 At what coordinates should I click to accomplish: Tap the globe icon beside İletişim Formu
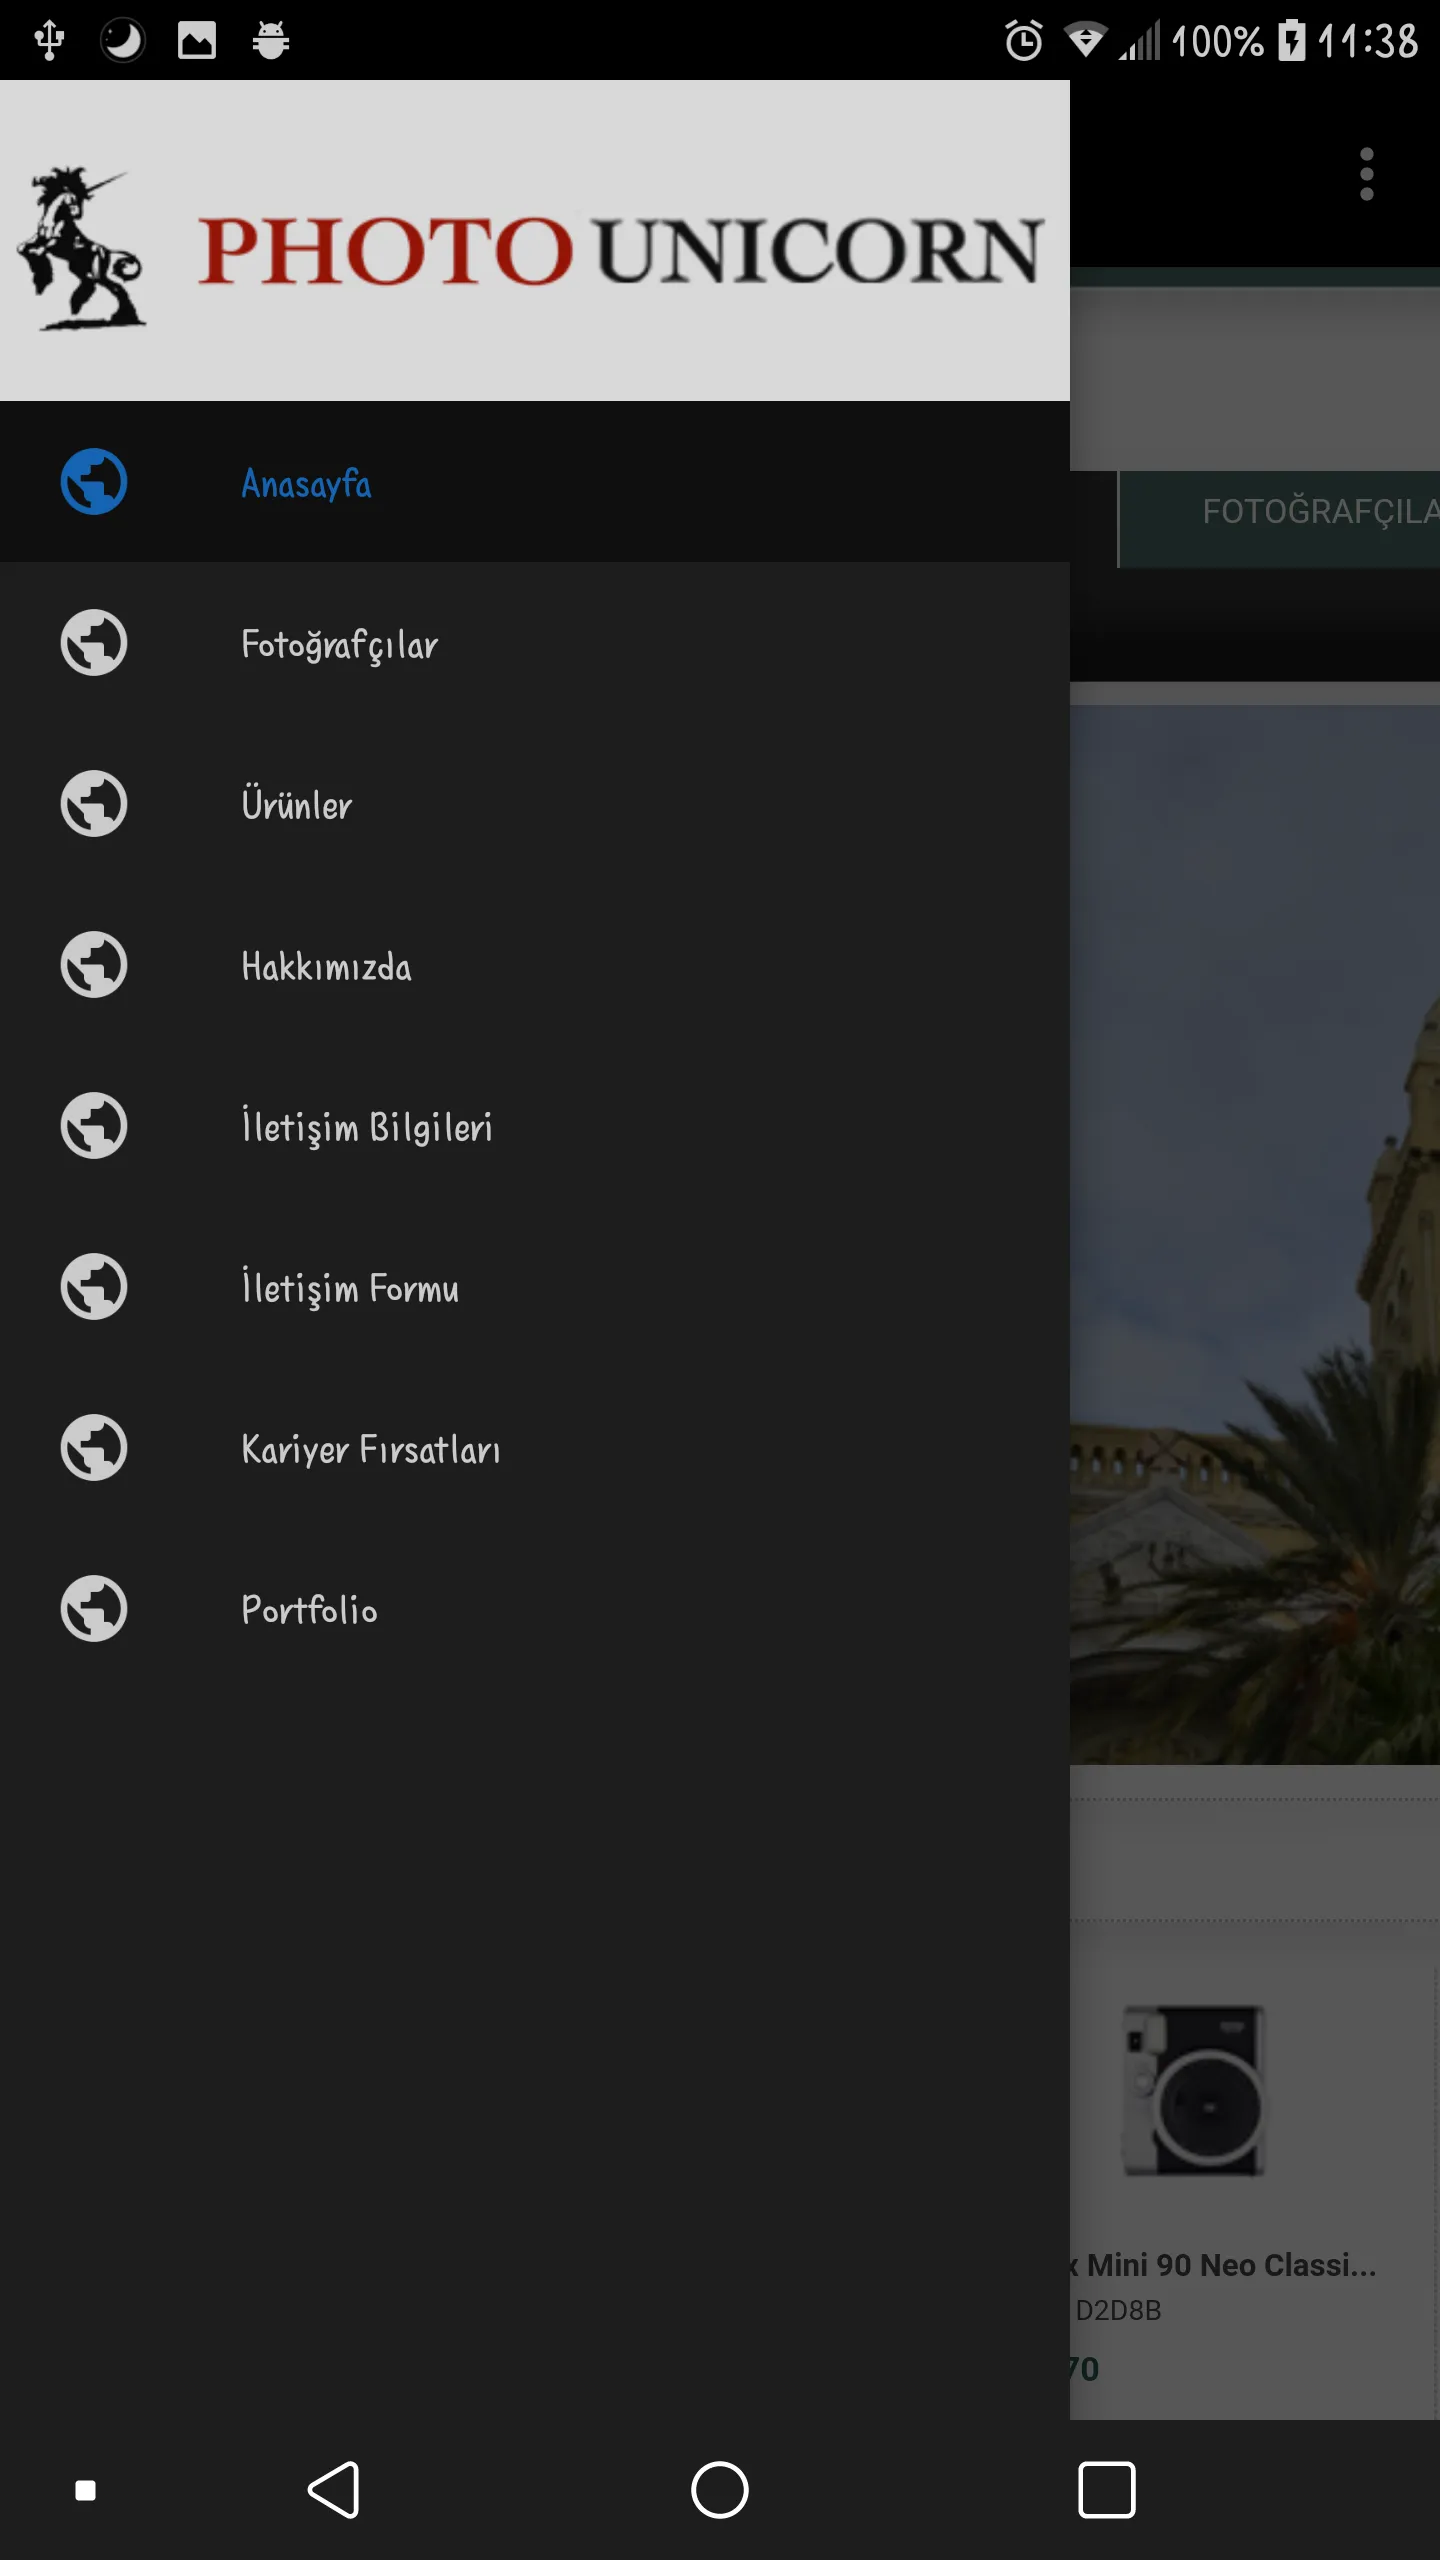click(x=94, y=1287)
